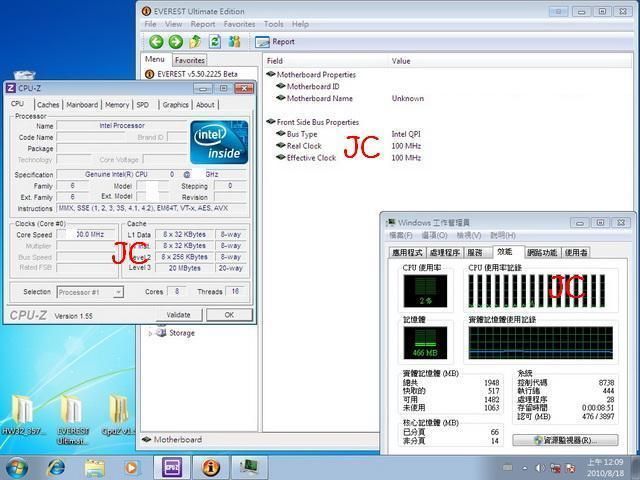Open the EVEREST Report menu
This screenshot has height=480, width=640.
(203, 24)
